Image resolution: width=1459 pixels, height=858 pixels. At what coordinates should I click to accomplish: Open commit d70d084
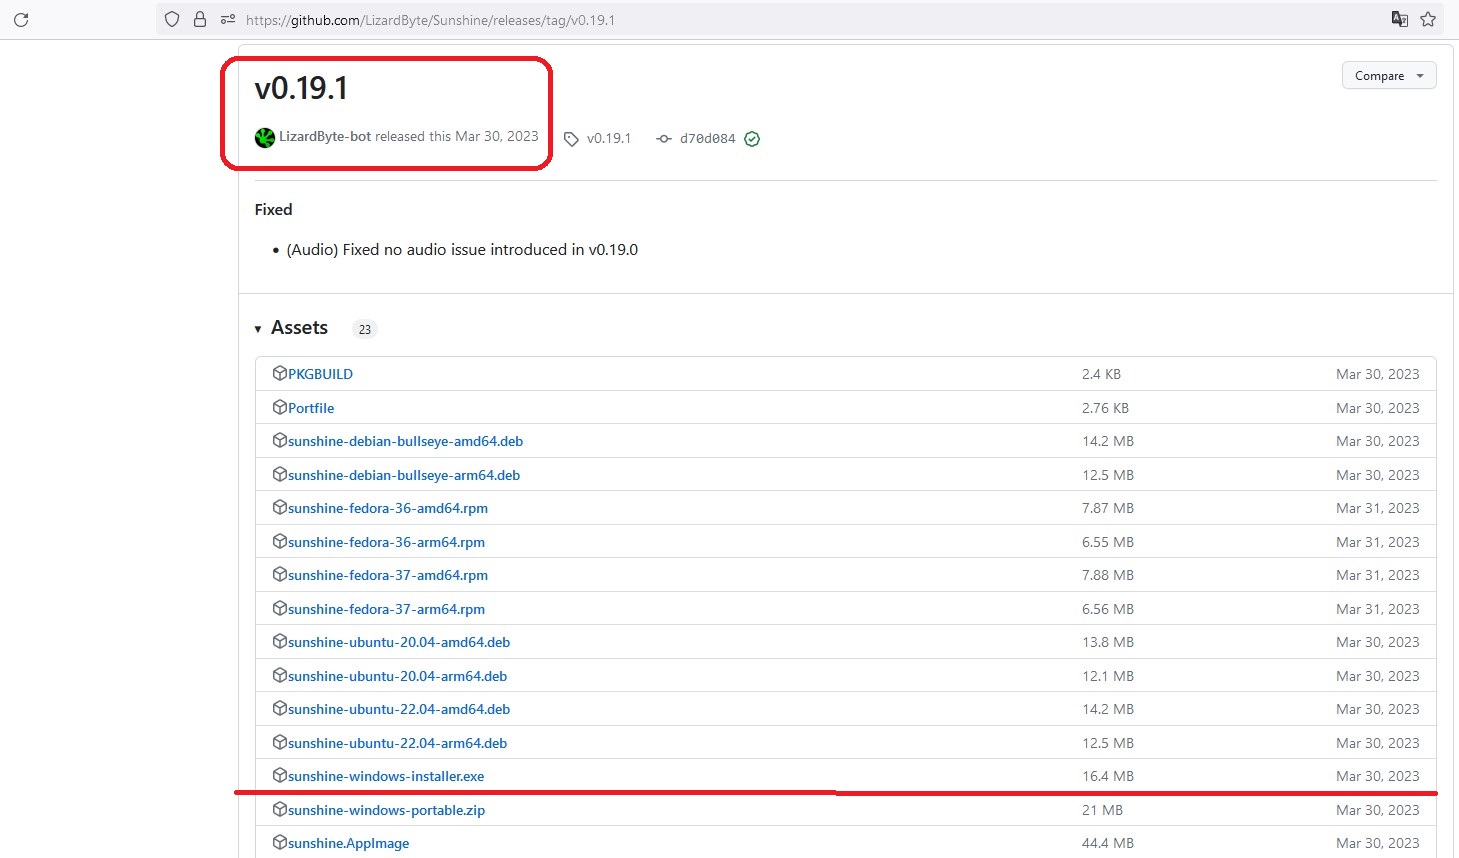(x=708, y=139)
